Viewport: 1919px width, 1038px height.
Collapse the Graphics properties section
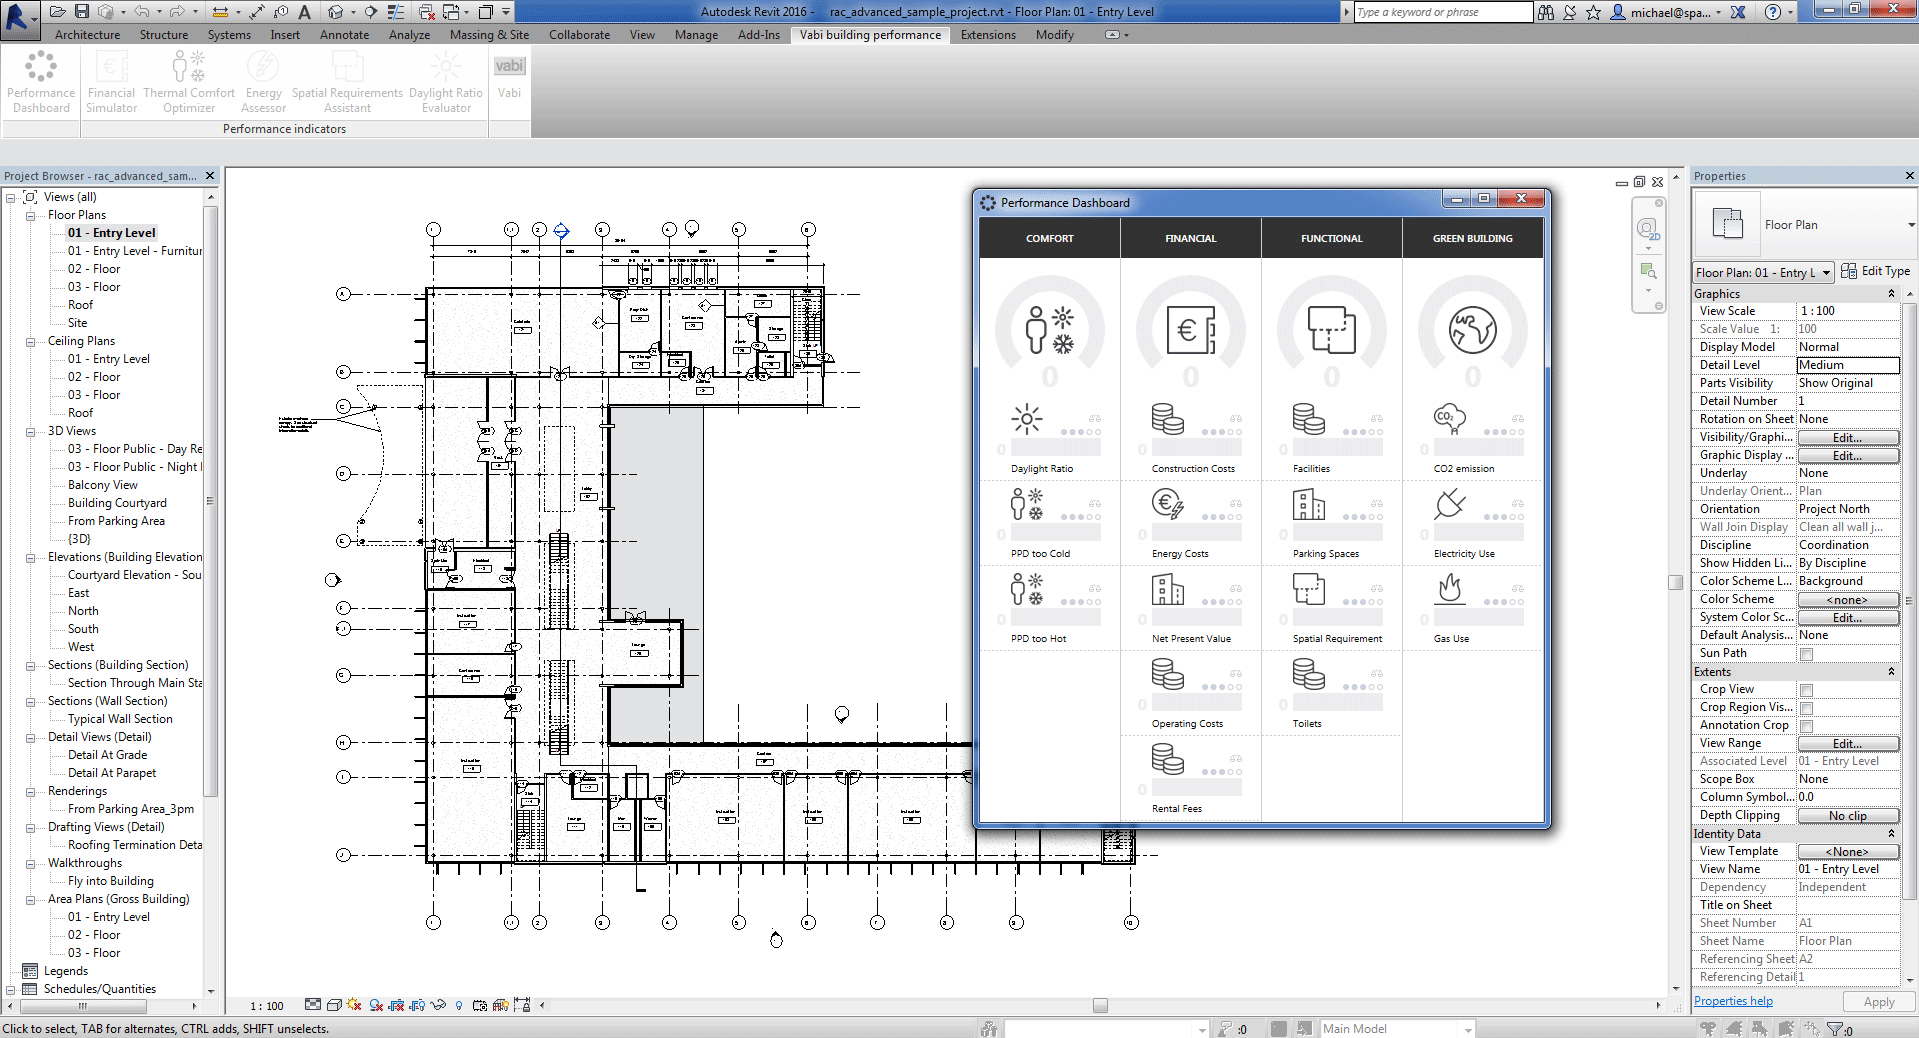click(1891, 294)
